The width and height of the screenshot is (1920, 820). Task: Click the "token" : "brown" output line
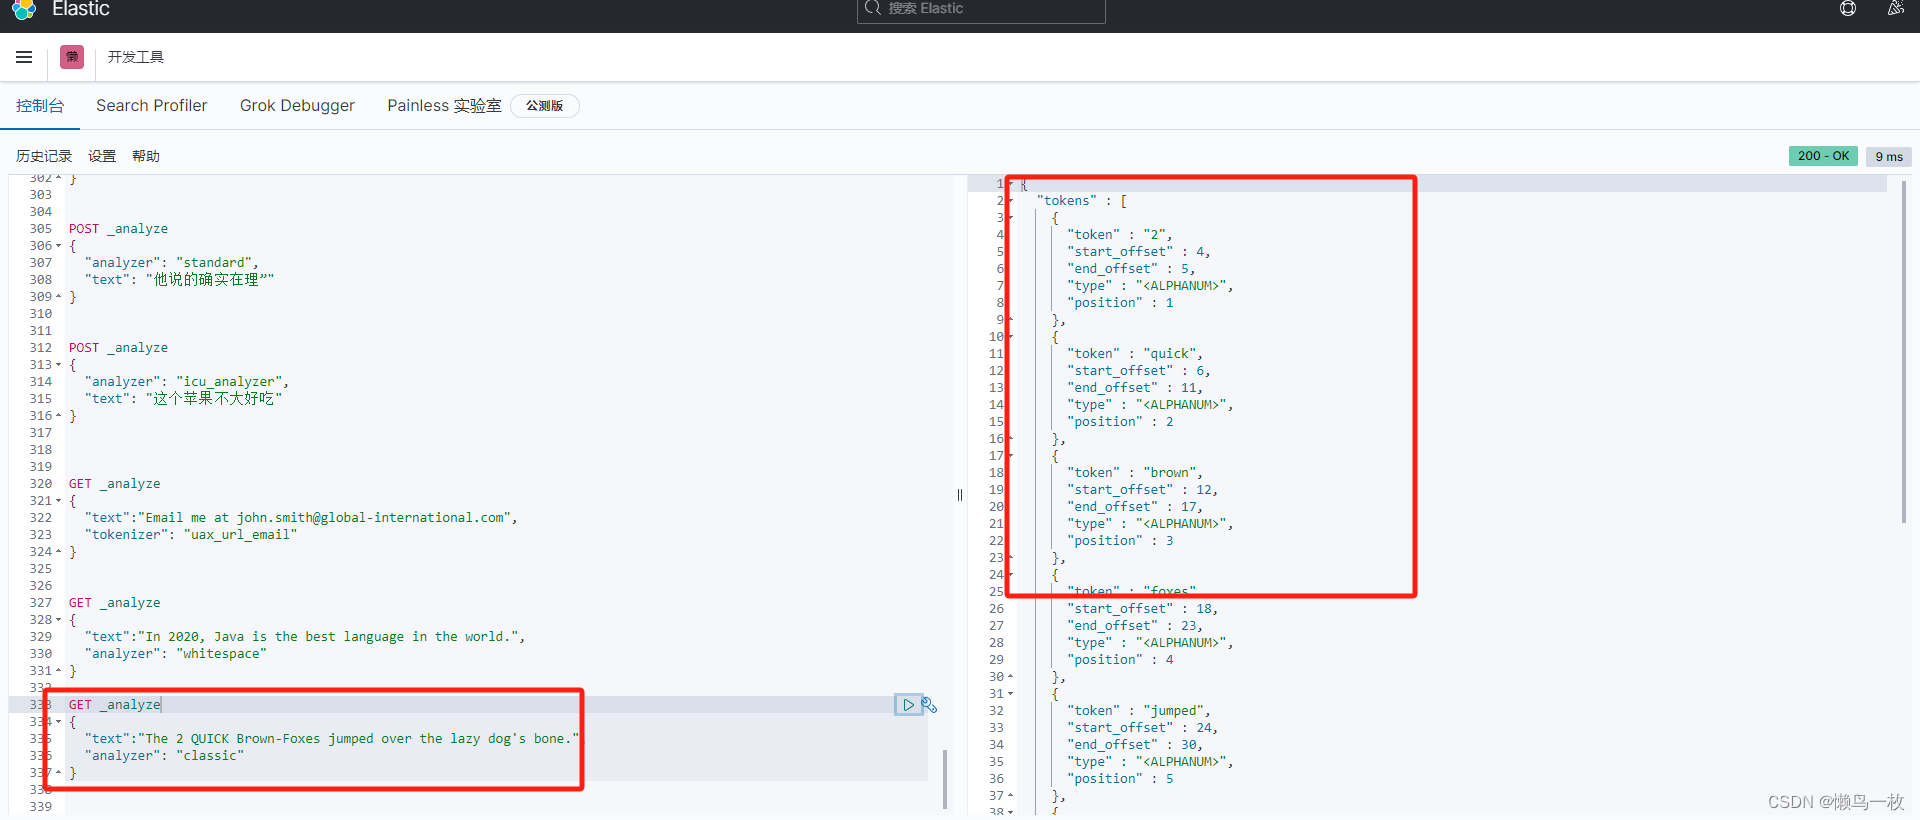coord(1135,473)
